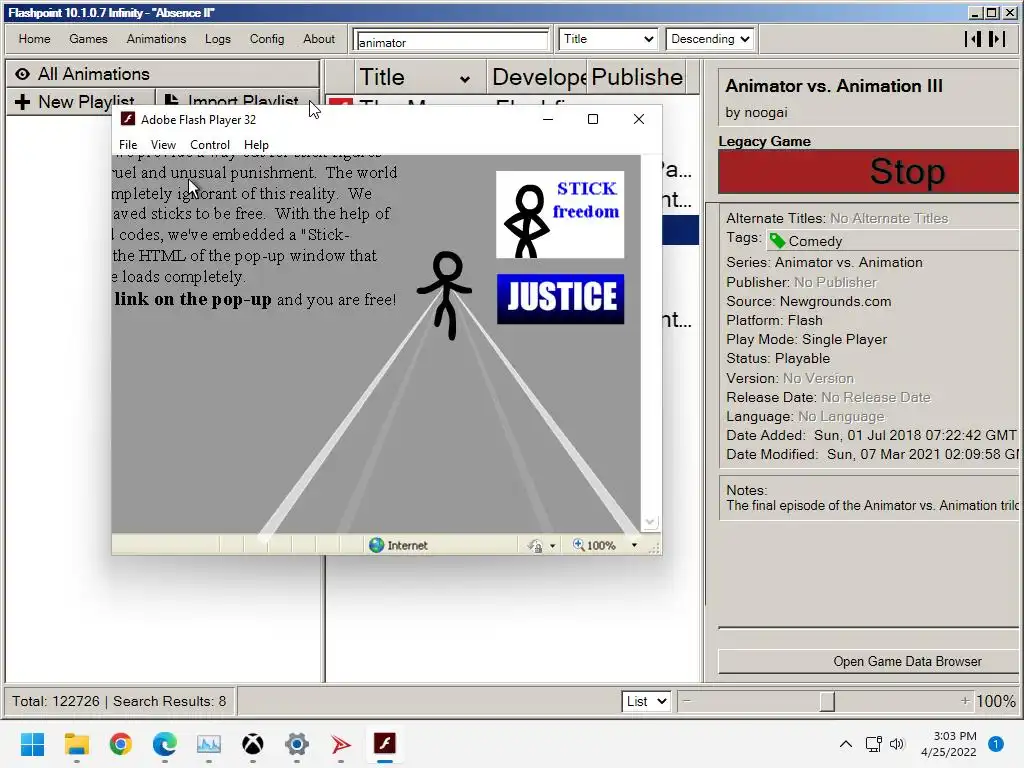
Task: Open the About tab
Action: click(x=319, y=39)
